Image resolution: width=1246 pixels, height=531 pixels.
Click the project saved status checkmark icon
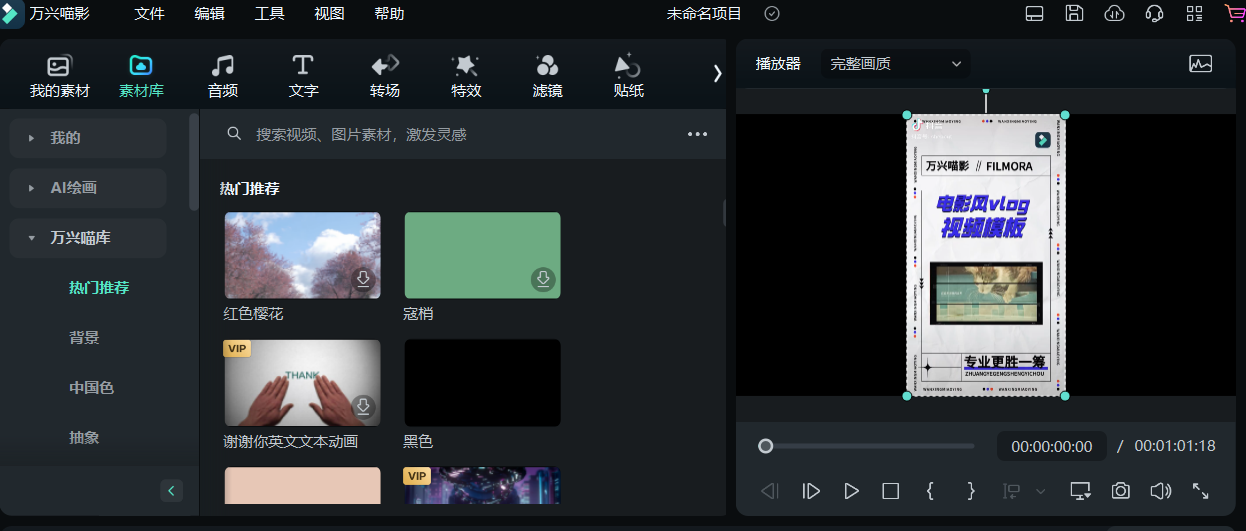[772, 14]
